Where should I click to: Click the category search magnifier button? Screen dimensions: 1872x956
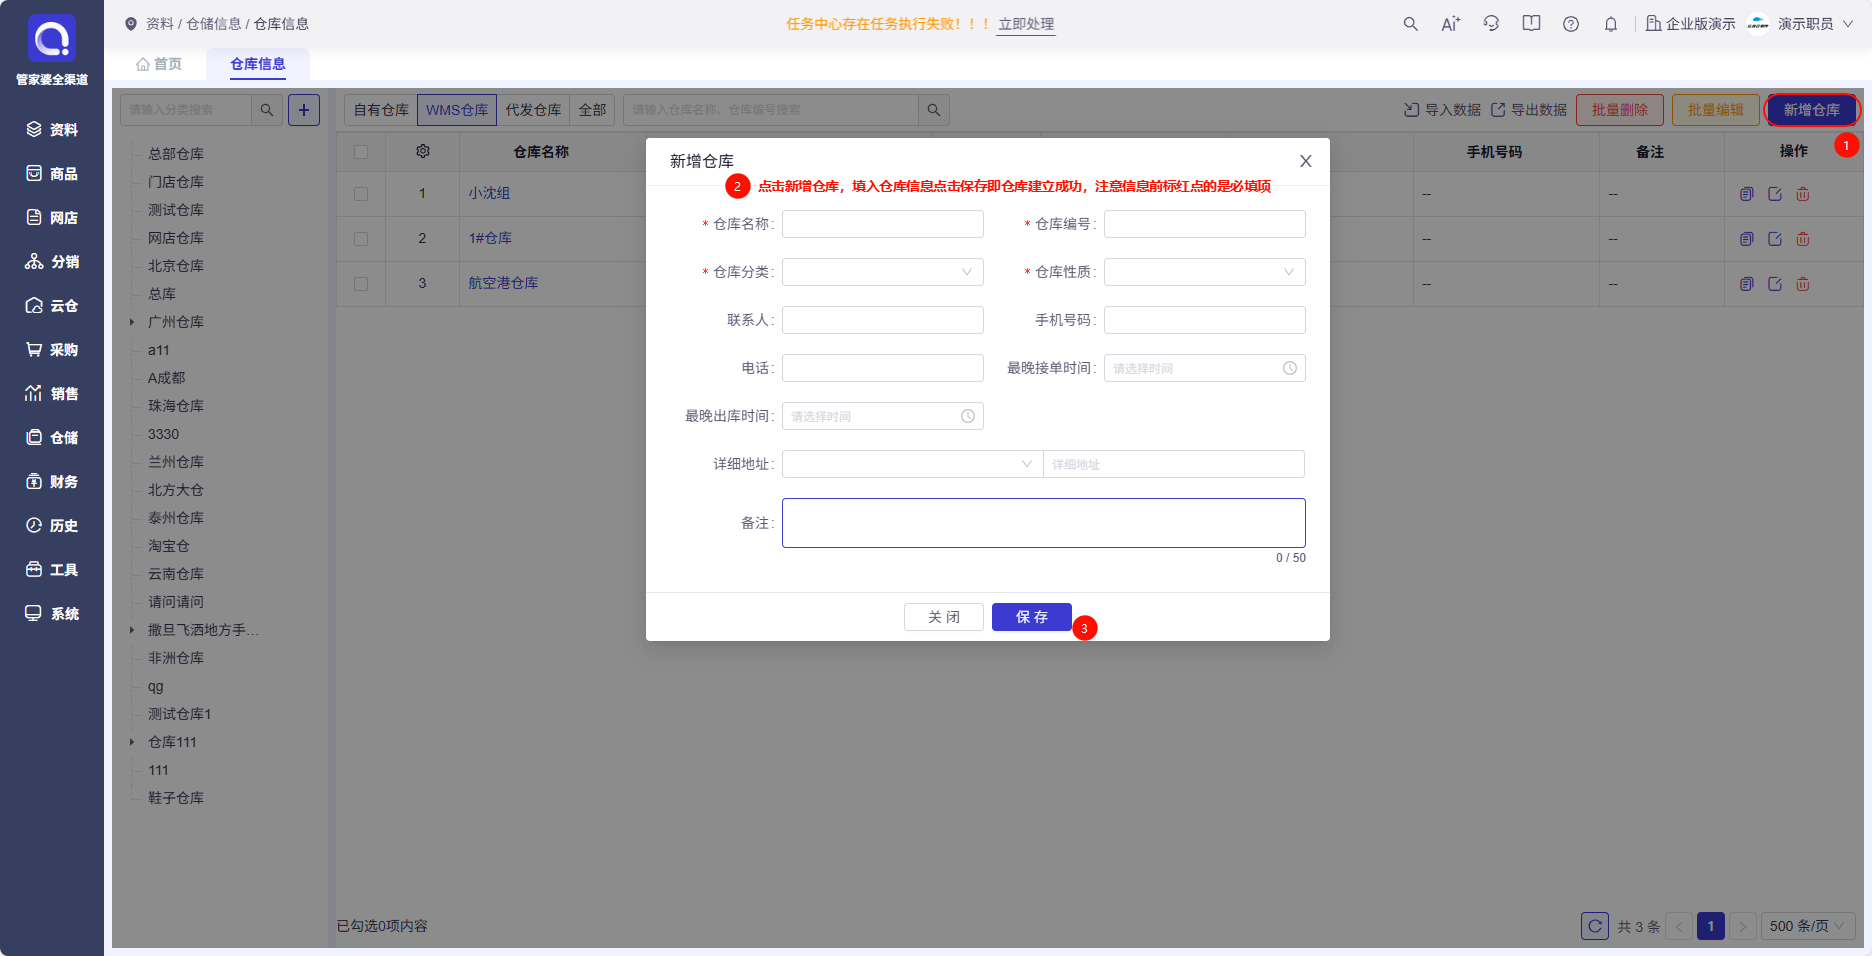[267, 110]
